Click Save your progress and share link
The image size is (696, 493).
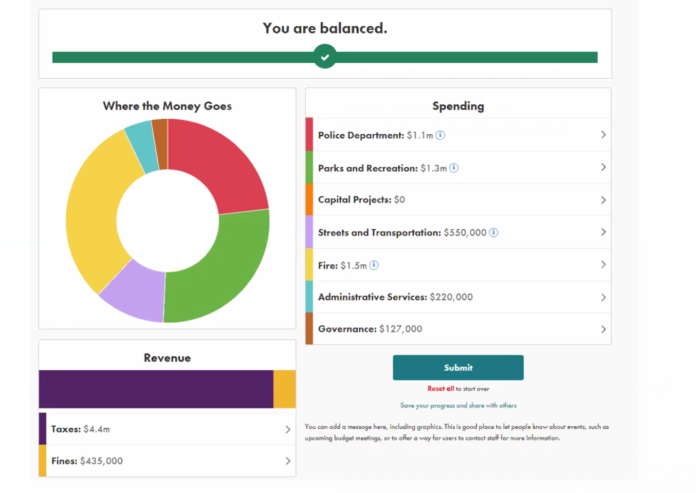tap(458, 406)
